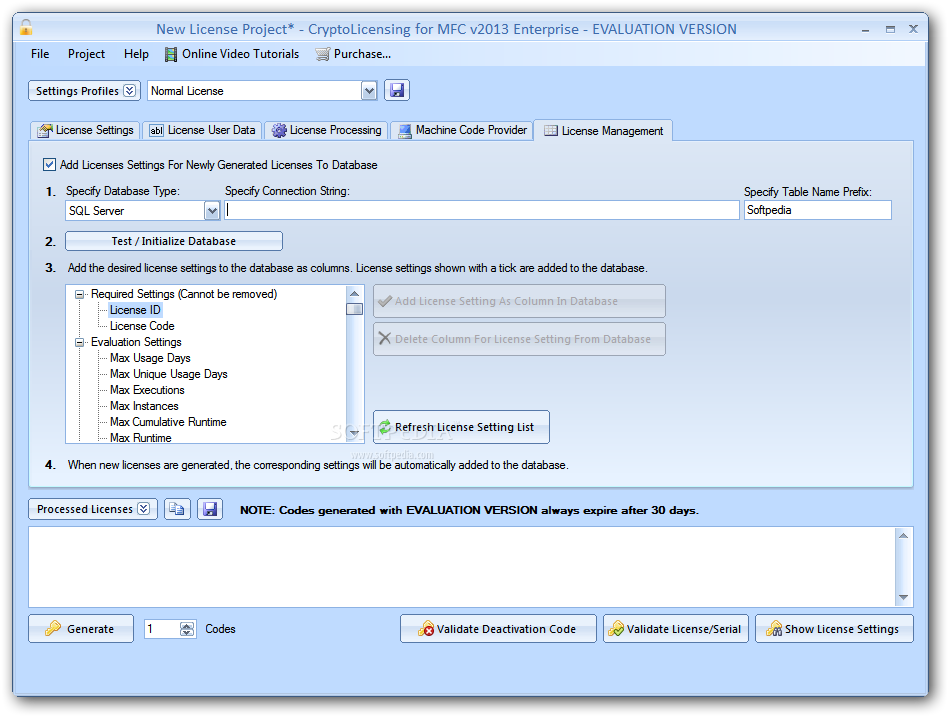Open the File menu
949x717 pixels.
pos(40,54)
